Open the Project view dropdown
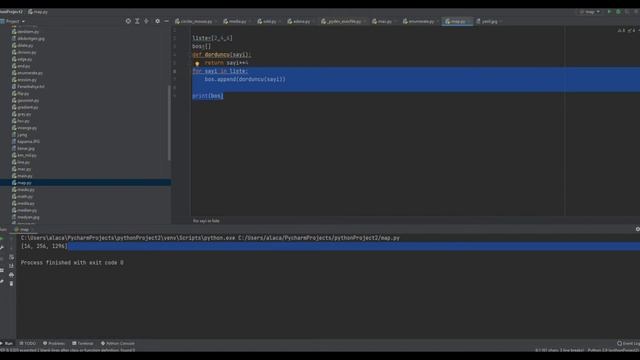The image size is (640, 360). (13, 21)
